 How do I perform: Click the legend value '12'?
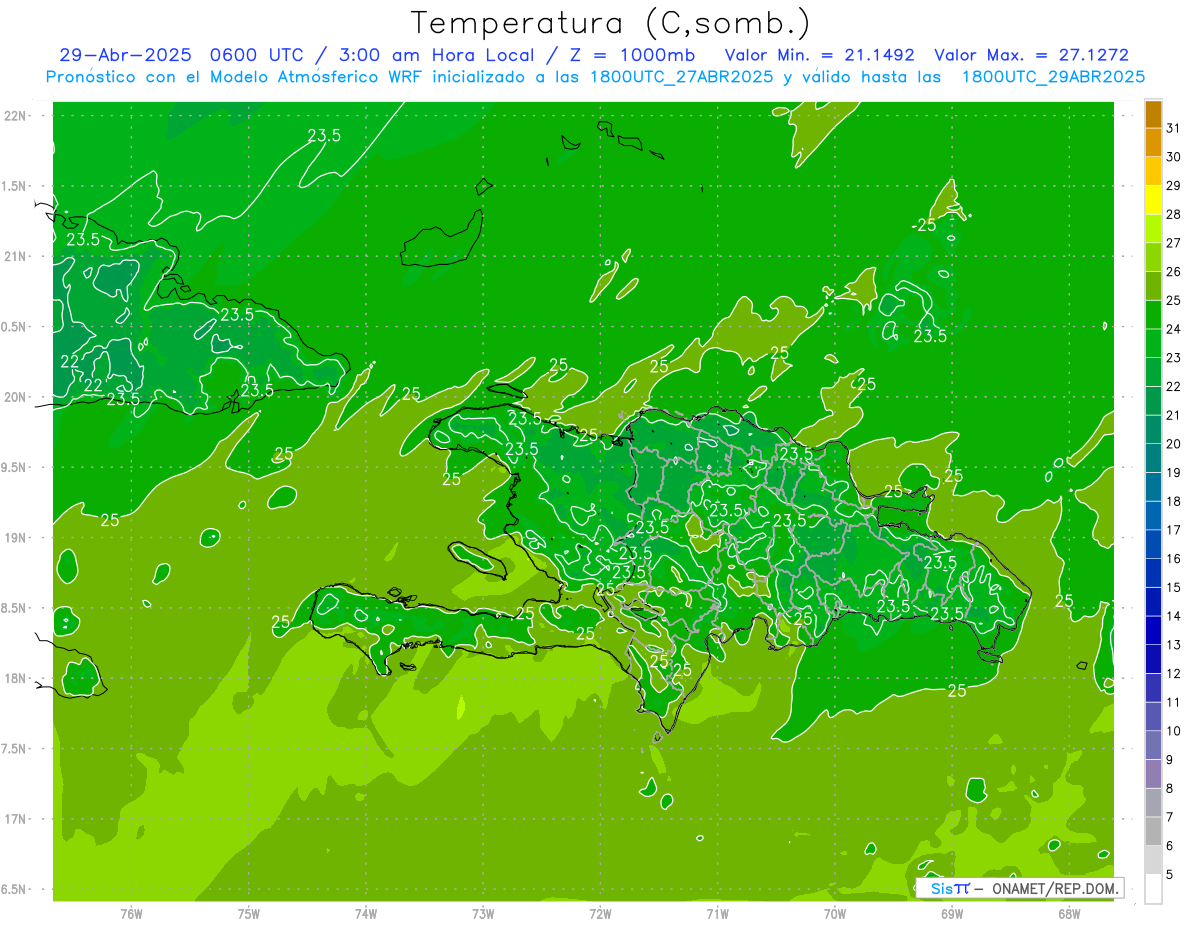[1173, 673]
